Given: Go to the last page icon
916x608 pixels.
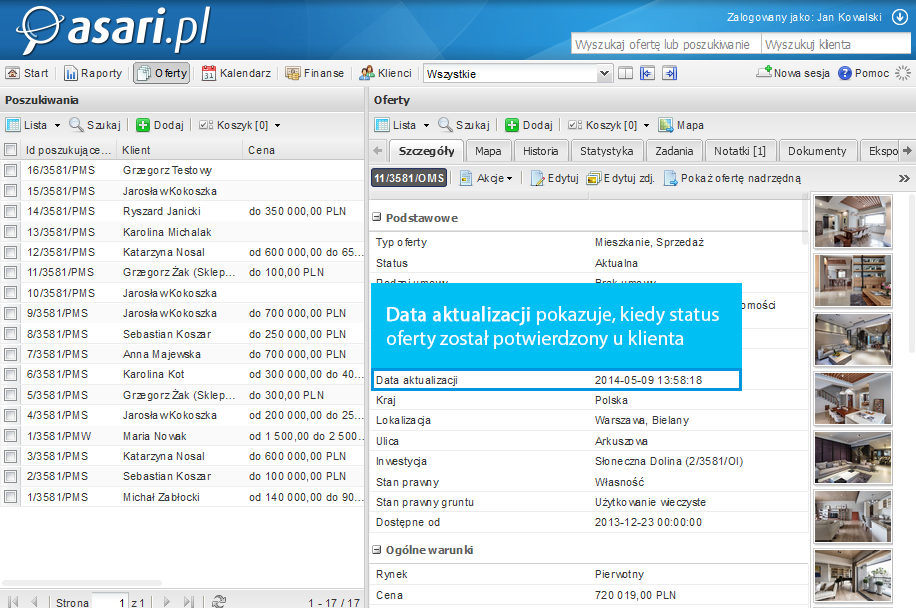Looking at the screenshot, I should pos(188,601).
